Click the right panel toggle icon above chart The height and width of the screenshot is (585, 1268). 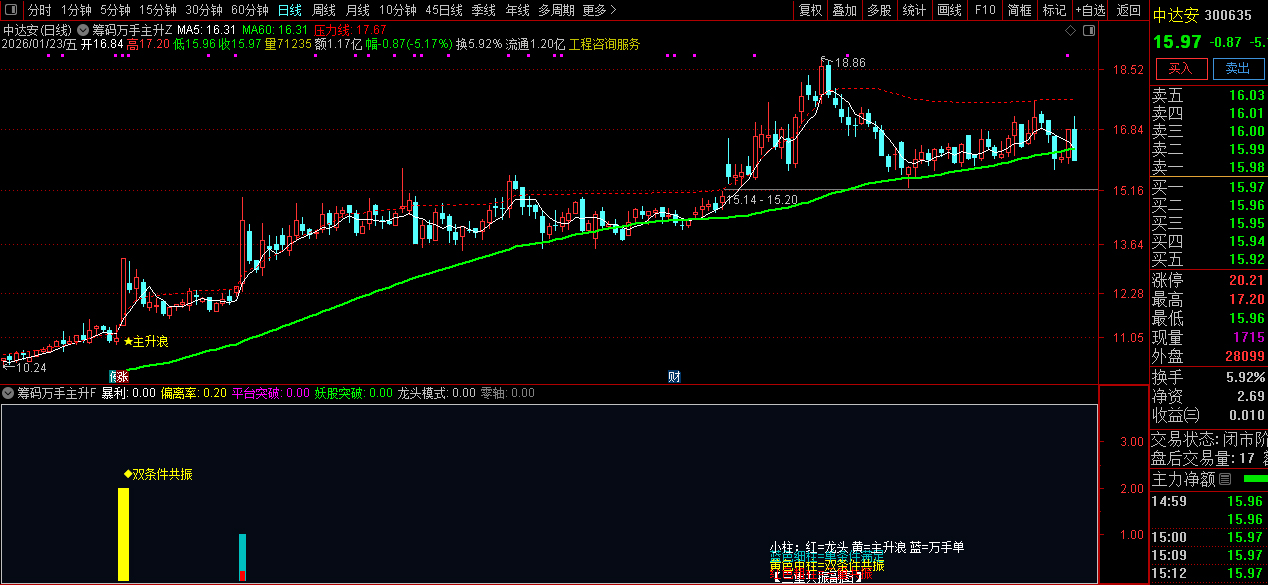[1089, 31]
